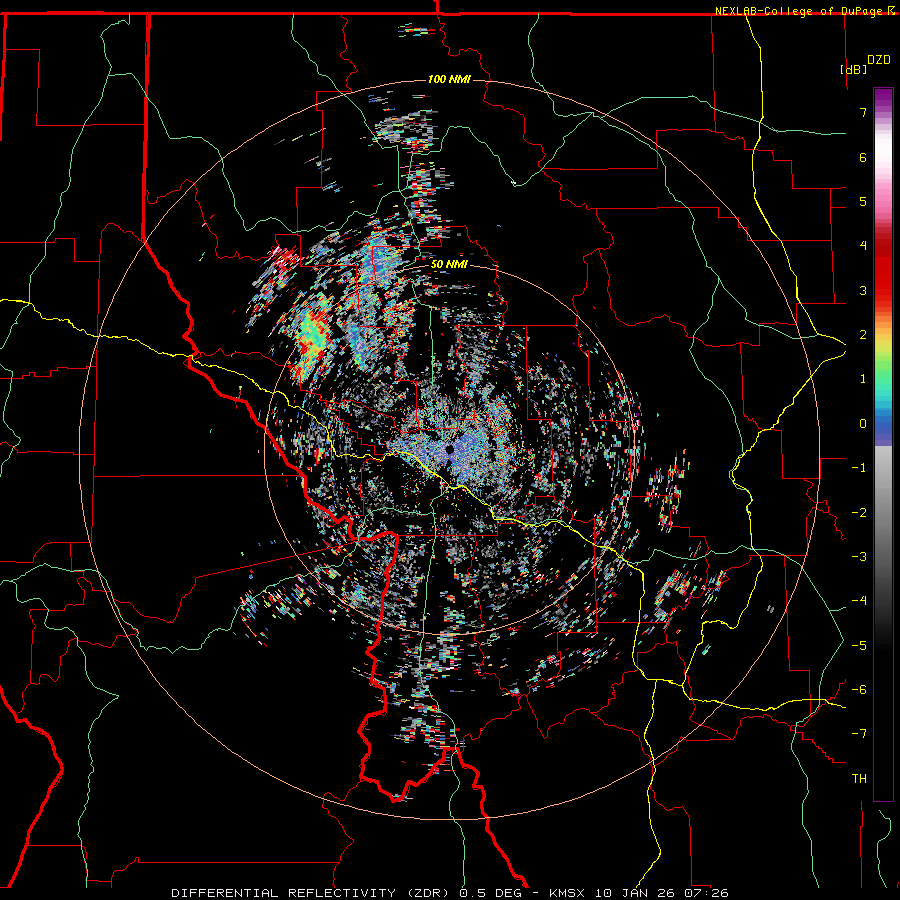Click the DZD legend title
The height and width of the screenshot is (900, 900).
[878, 60]
